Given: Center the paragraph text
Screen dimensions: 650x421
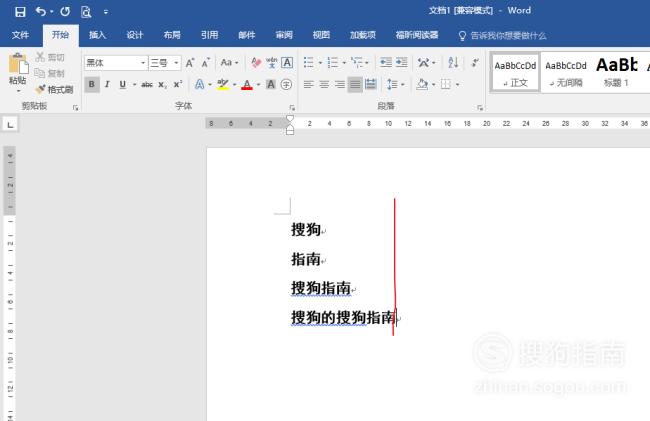Looking at the screenshot, I should coord(324,85).
